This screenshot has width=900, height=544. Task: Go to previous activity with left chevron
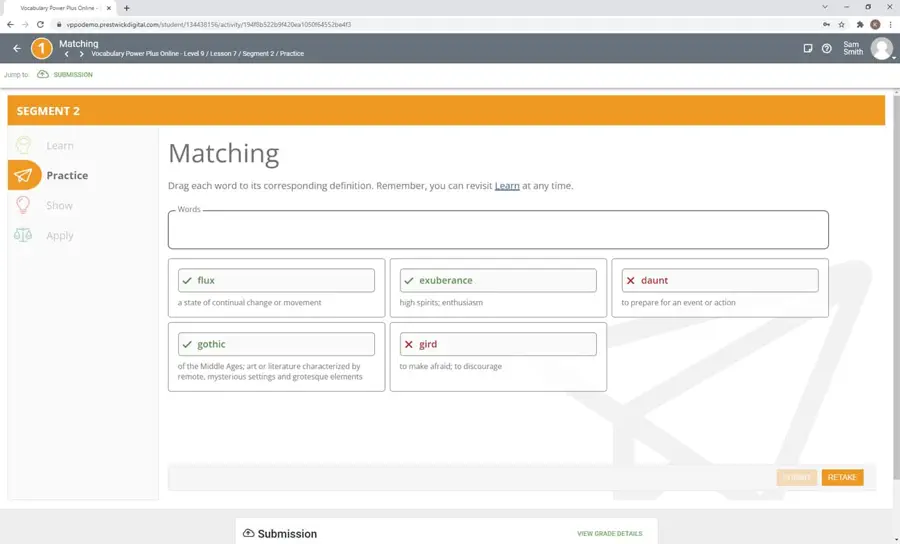67,54
